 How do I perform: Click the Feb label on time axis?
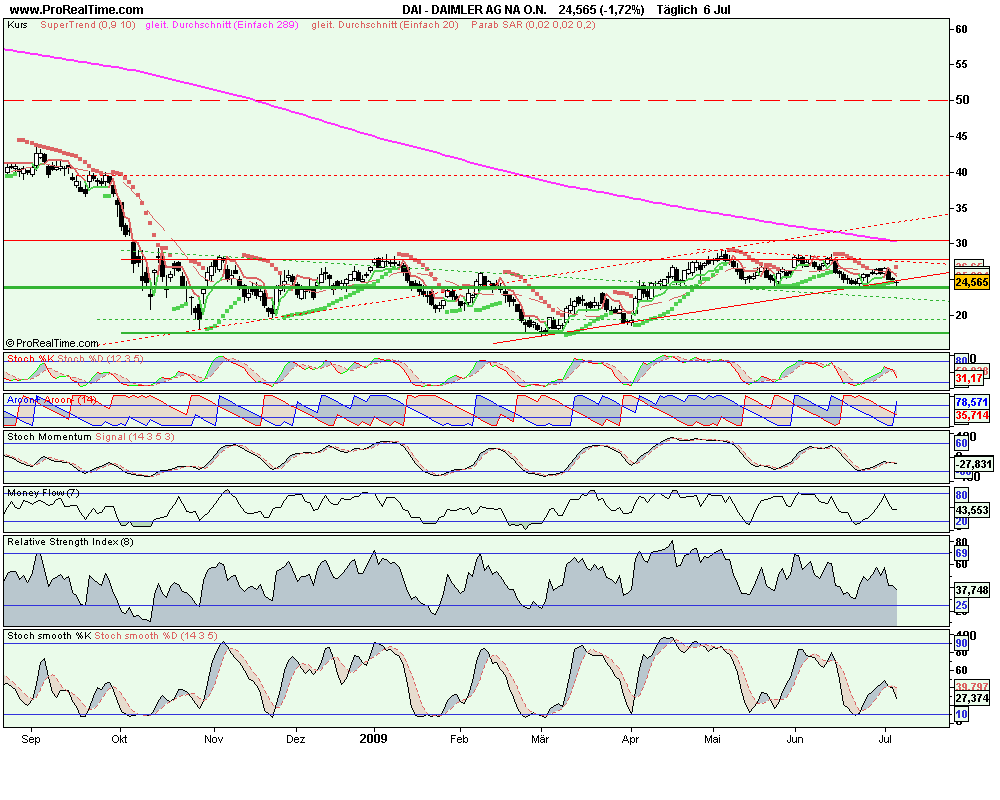coord(459,739)
